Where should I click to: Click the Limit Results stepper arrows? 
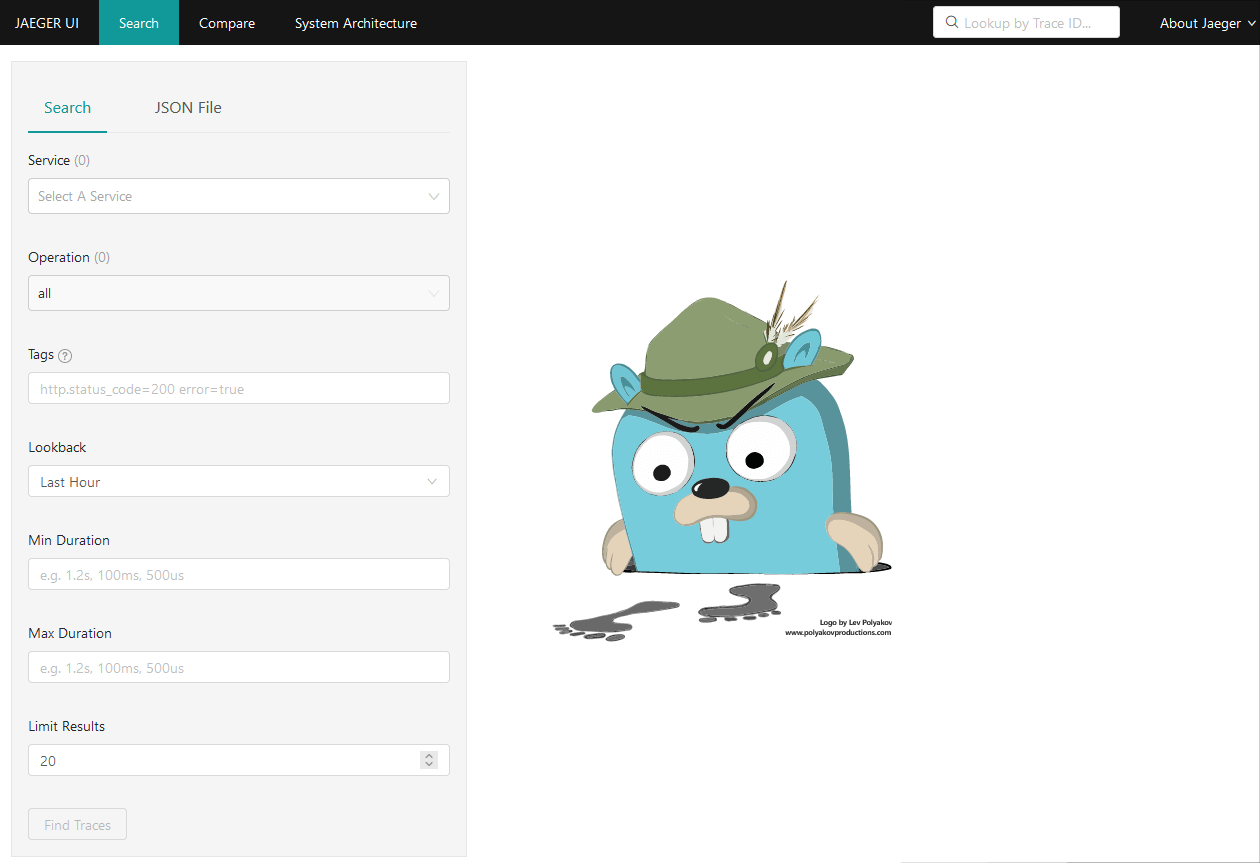click(429, 760)
